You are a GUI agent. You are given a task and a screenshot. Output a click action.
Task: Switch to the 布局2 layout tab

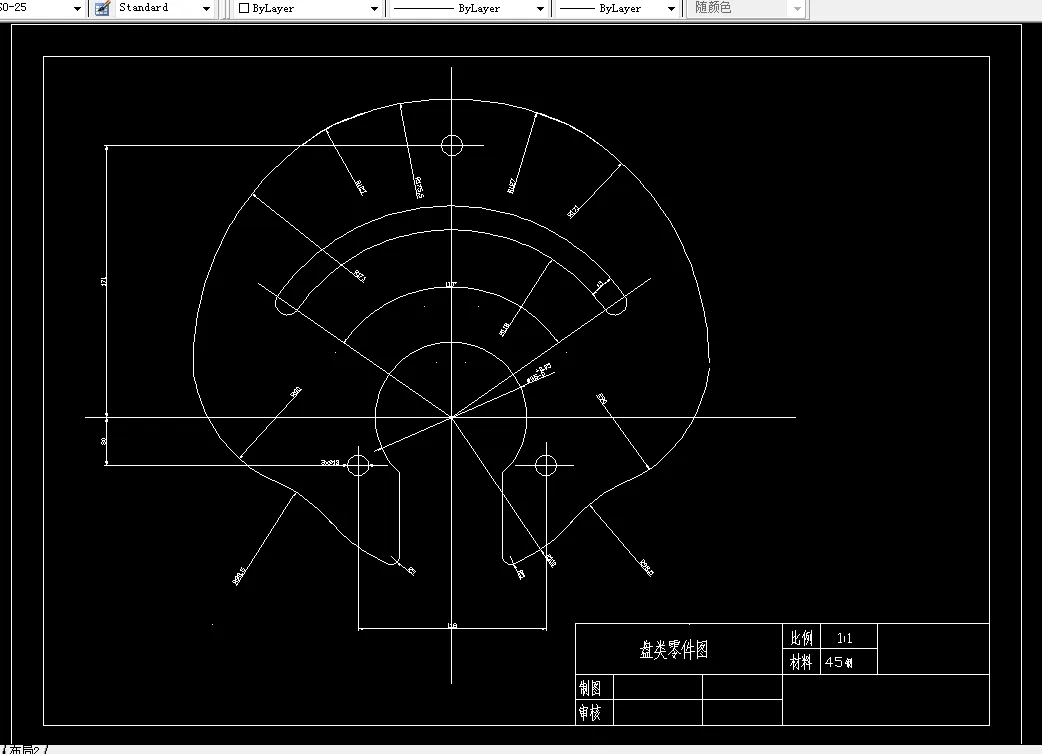[x=25, y=749]
